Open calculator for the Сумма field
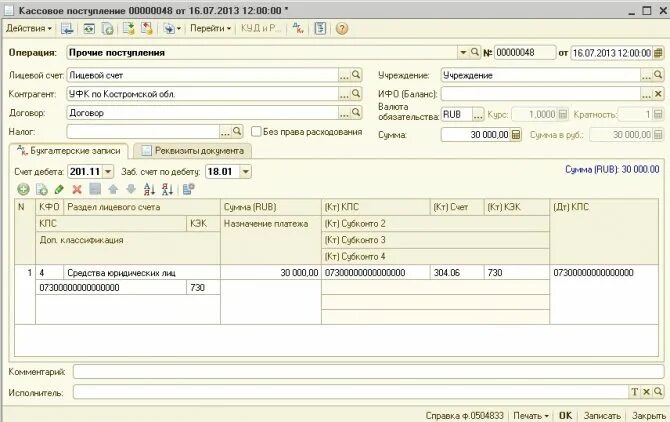 coord(516,135)
